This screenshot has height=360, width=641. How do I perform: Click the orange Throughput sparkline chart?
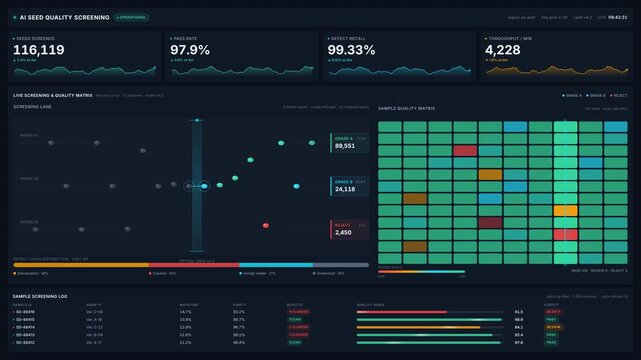(x=557, y=71)
